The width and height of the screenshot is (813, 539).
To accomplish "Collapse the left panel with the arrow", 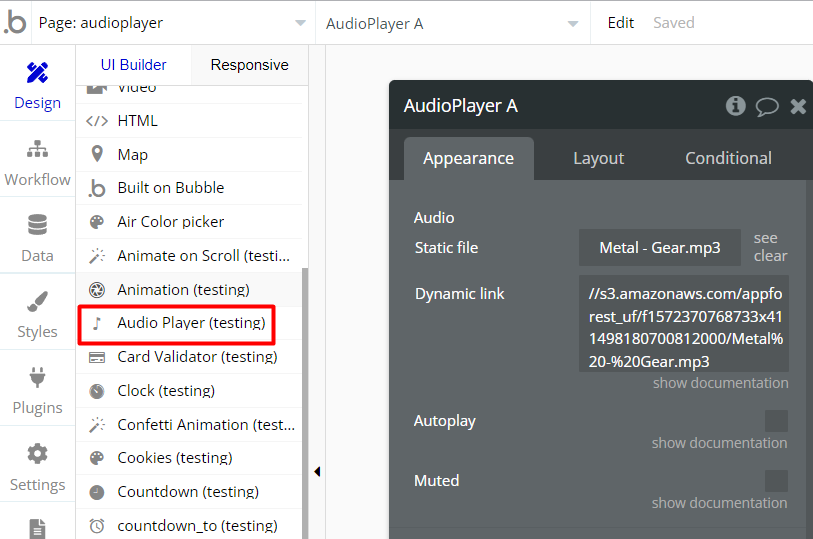I will point(317,472).
